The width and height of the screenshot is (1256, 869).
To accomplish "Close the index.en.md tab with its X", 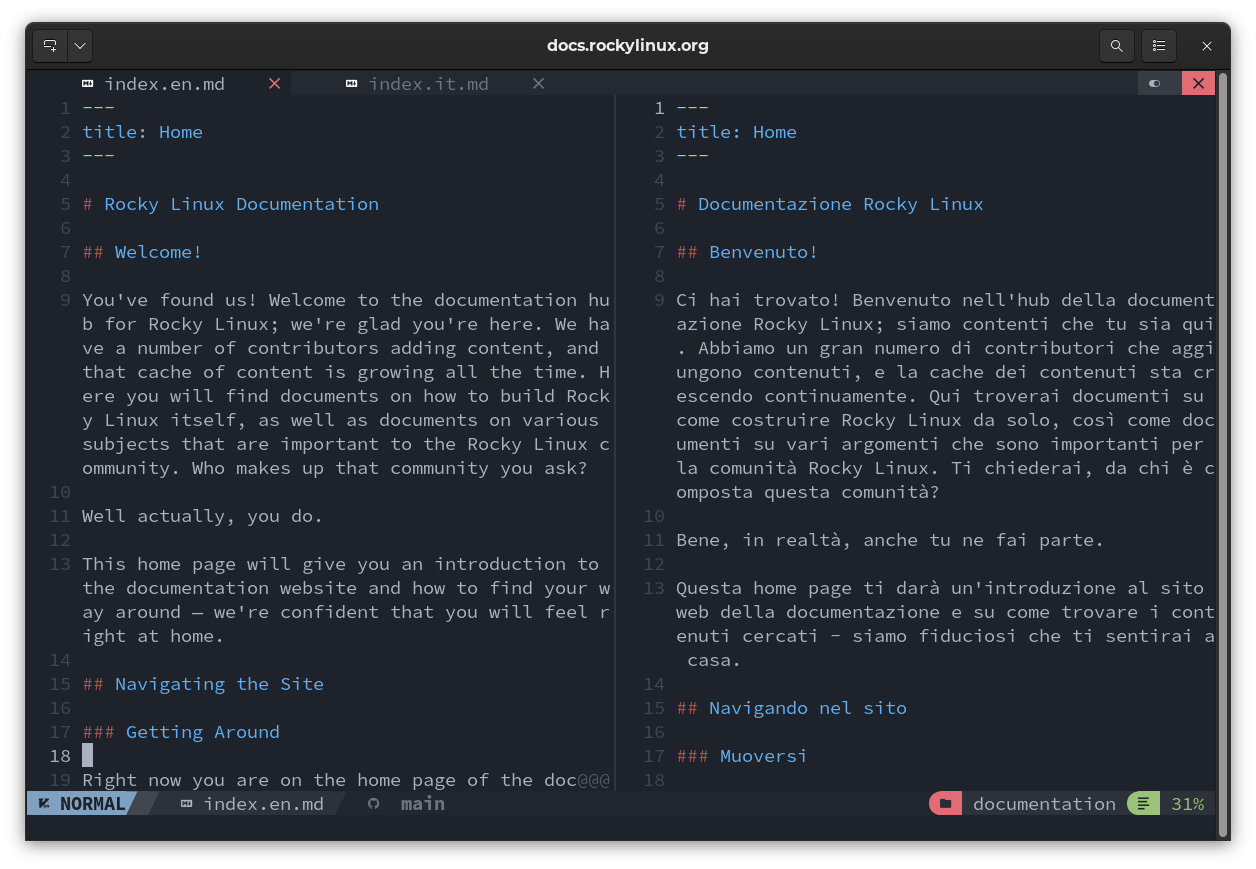I will coord(274,83).
